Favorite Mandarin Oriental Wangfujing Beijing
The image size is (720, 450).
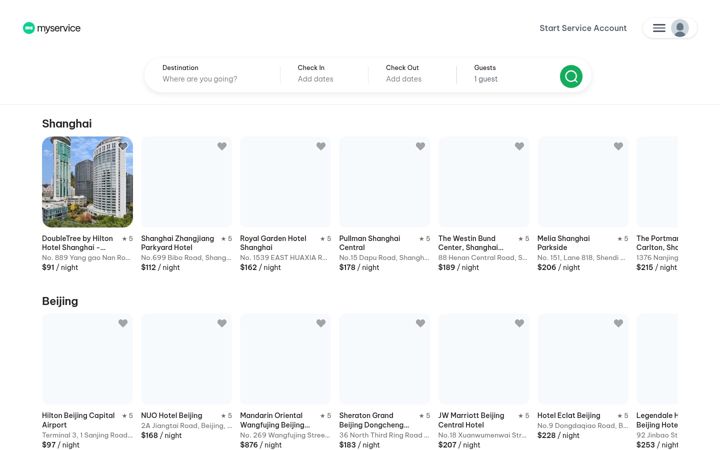(321, 323)
